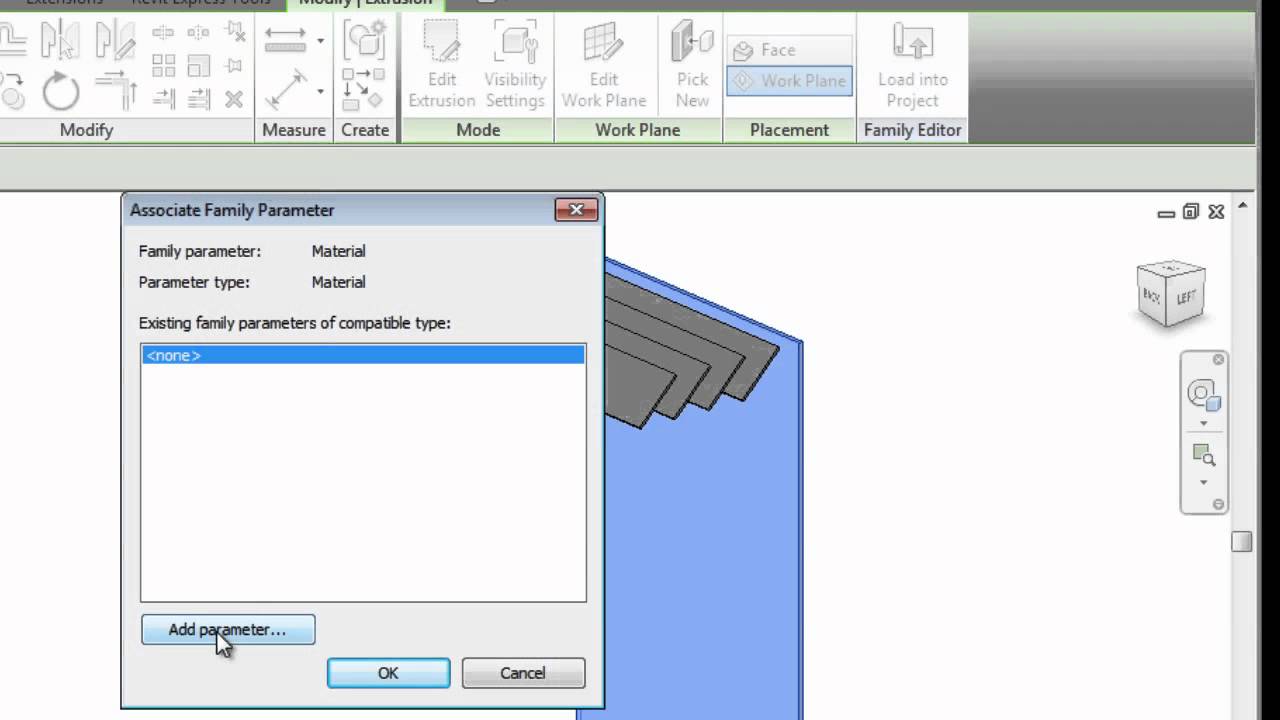Click the Modify panel title
Image resolution: width=1280 pixels, height=720 pixels.
pos(86,130)
